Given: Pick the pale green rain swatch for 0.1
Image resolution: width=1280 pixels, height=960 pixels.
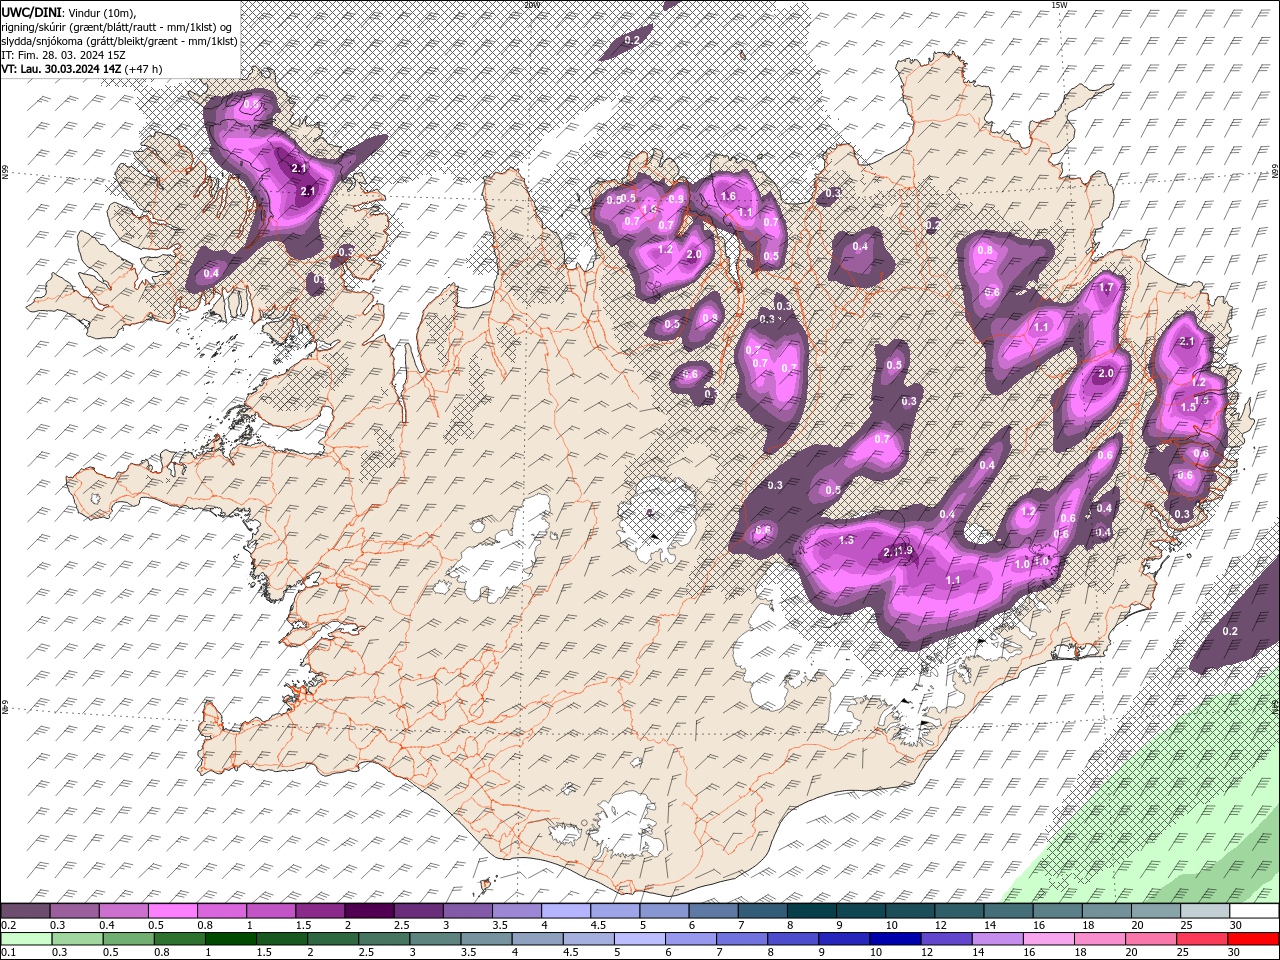Looking at the screenshot, I should 26,938.
